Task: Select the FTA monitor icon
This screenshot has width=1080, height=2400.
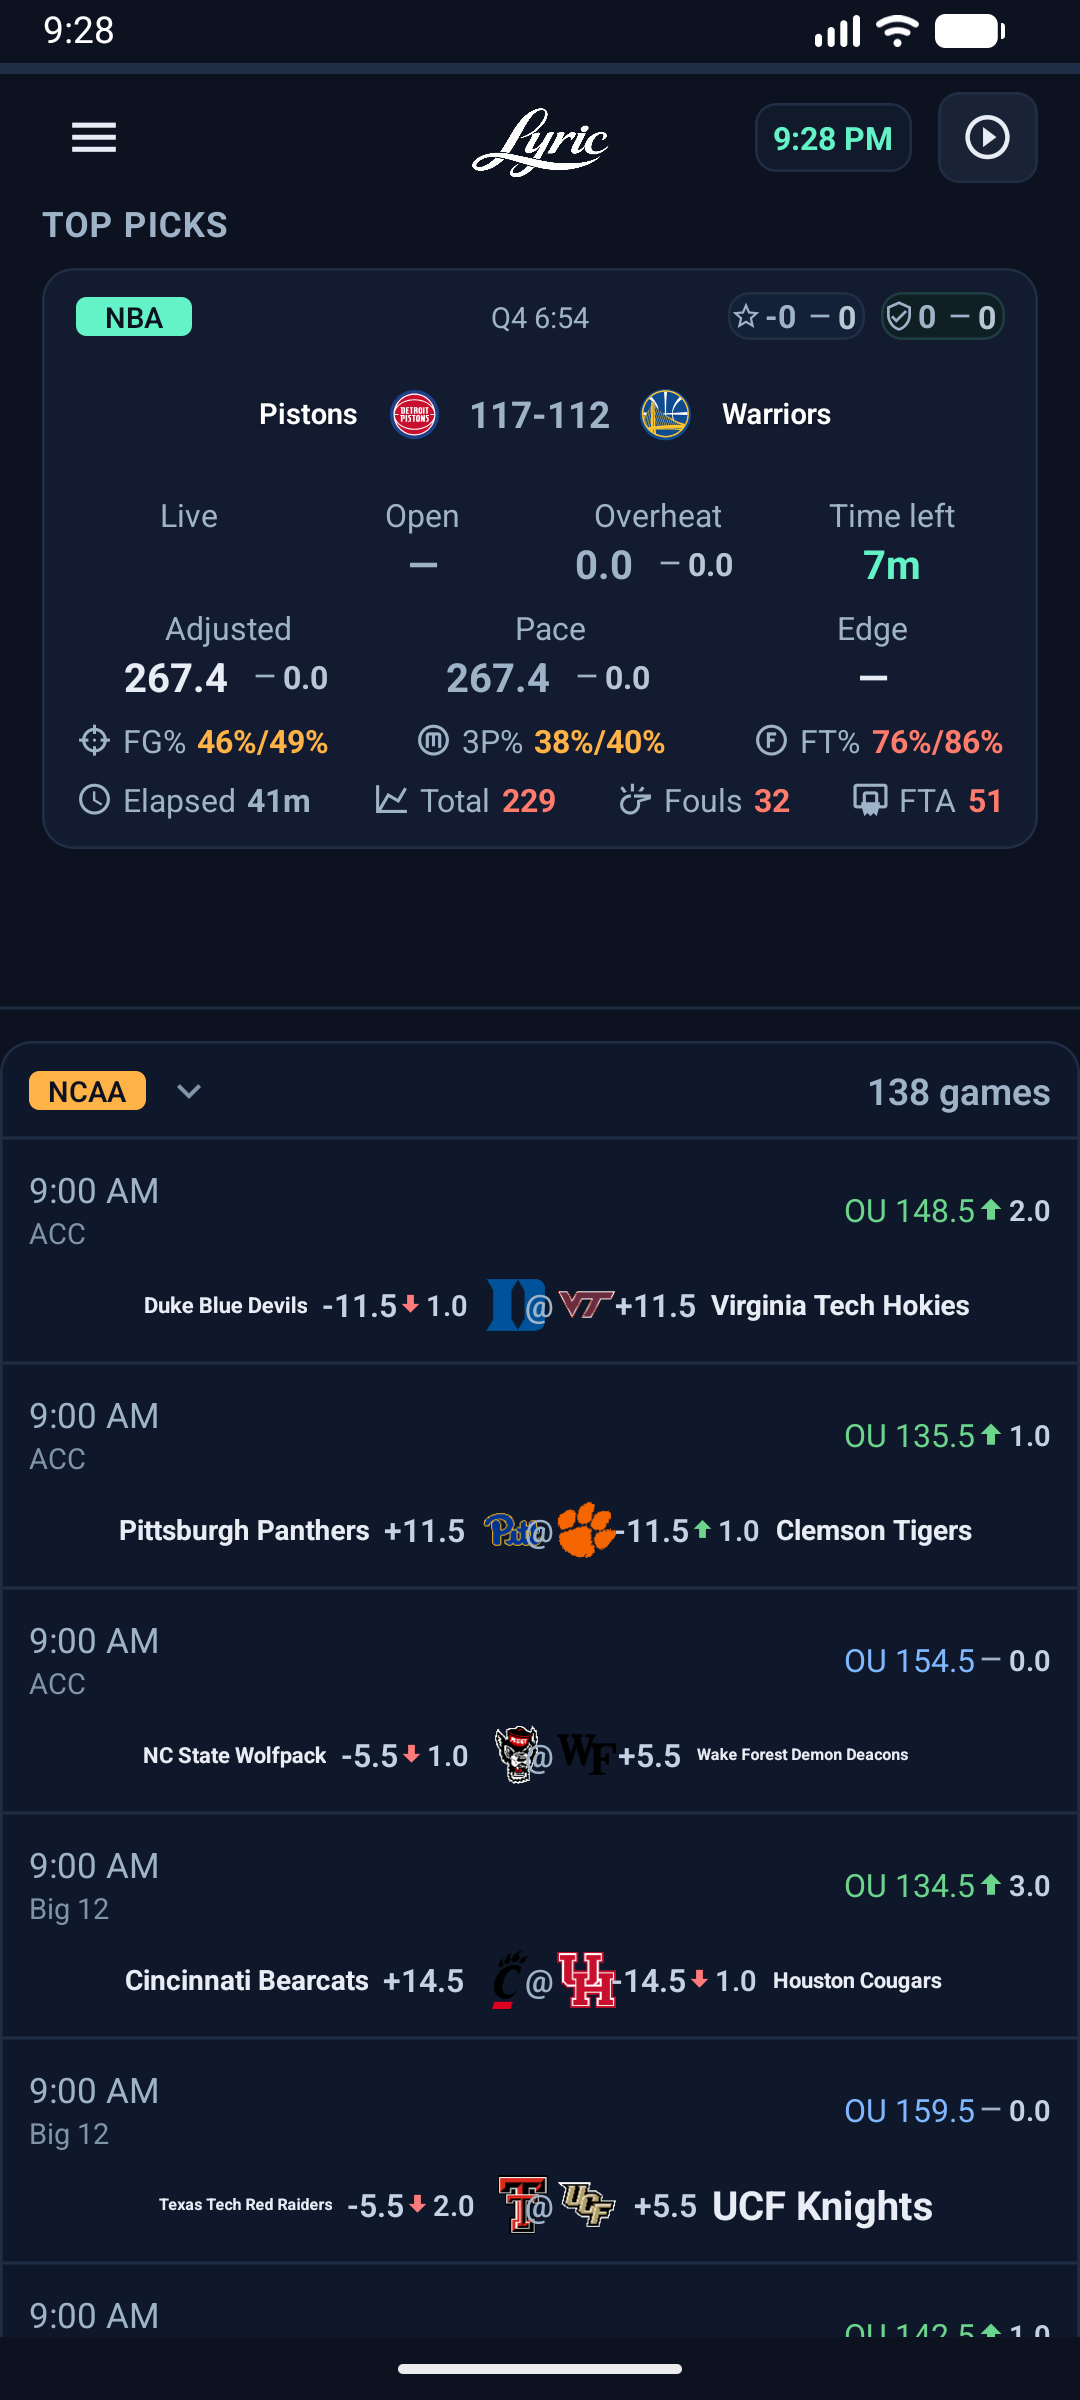Action: (x=868, y=800)
